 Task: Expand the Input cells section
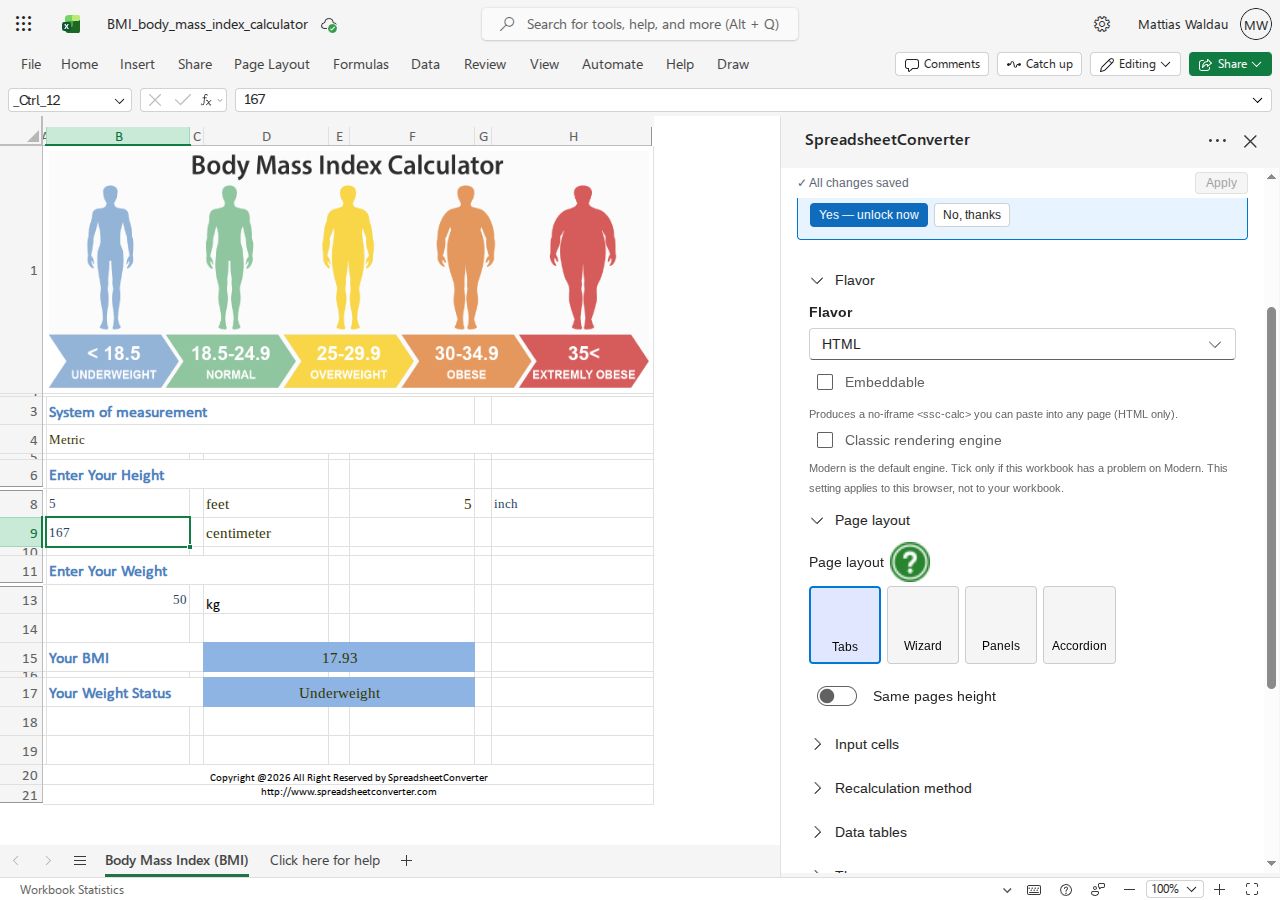click(x=817, y=744)
